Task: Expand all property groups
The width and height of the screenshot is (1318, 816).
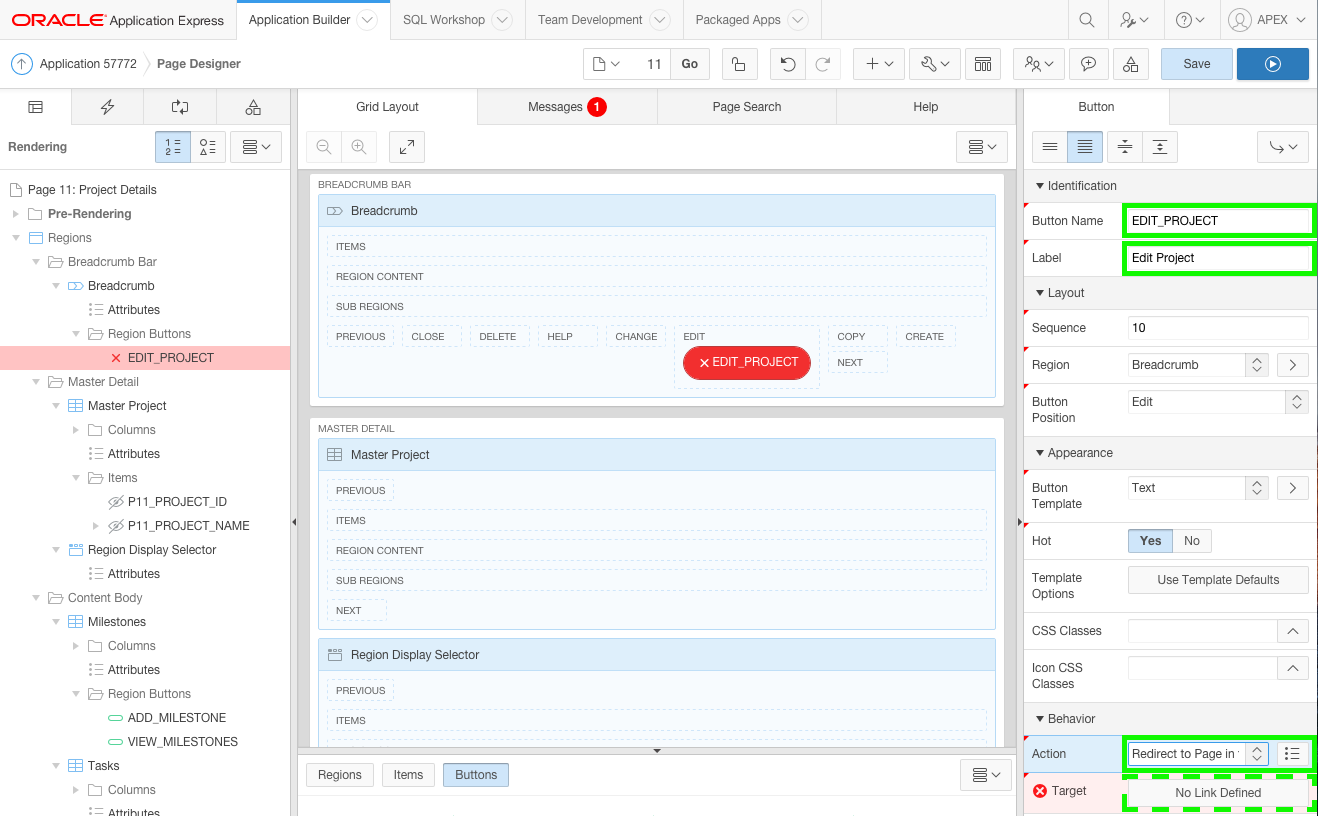Action: 1159,147
